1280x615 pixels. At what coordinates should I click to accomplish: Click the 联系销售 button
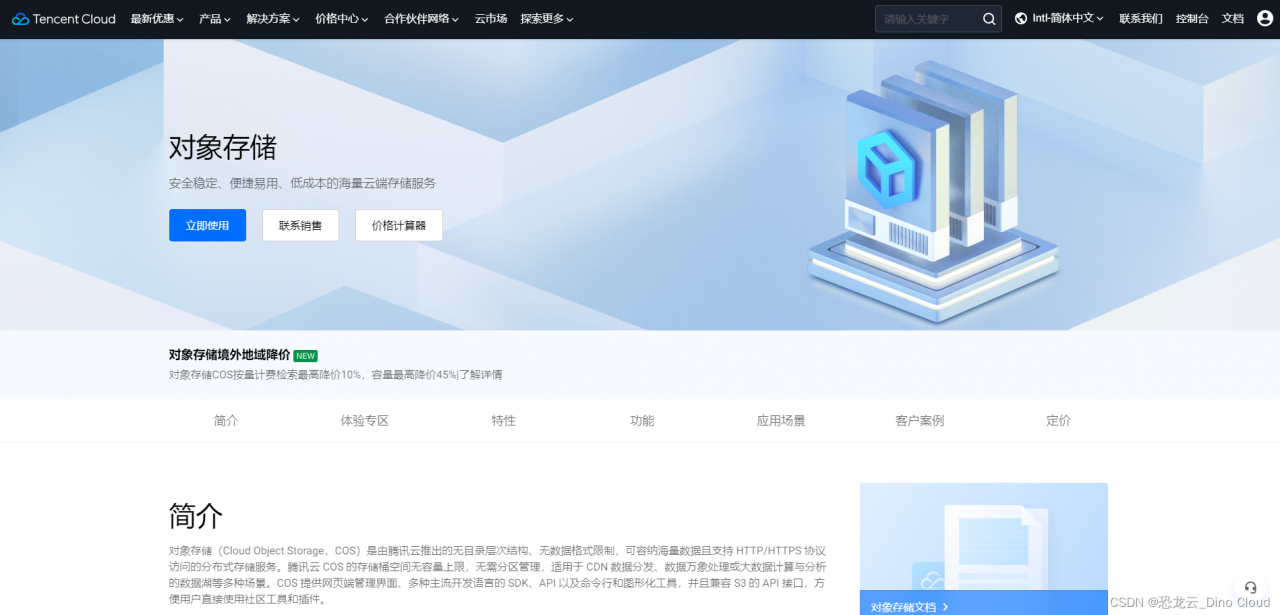(x=300, y=225)
